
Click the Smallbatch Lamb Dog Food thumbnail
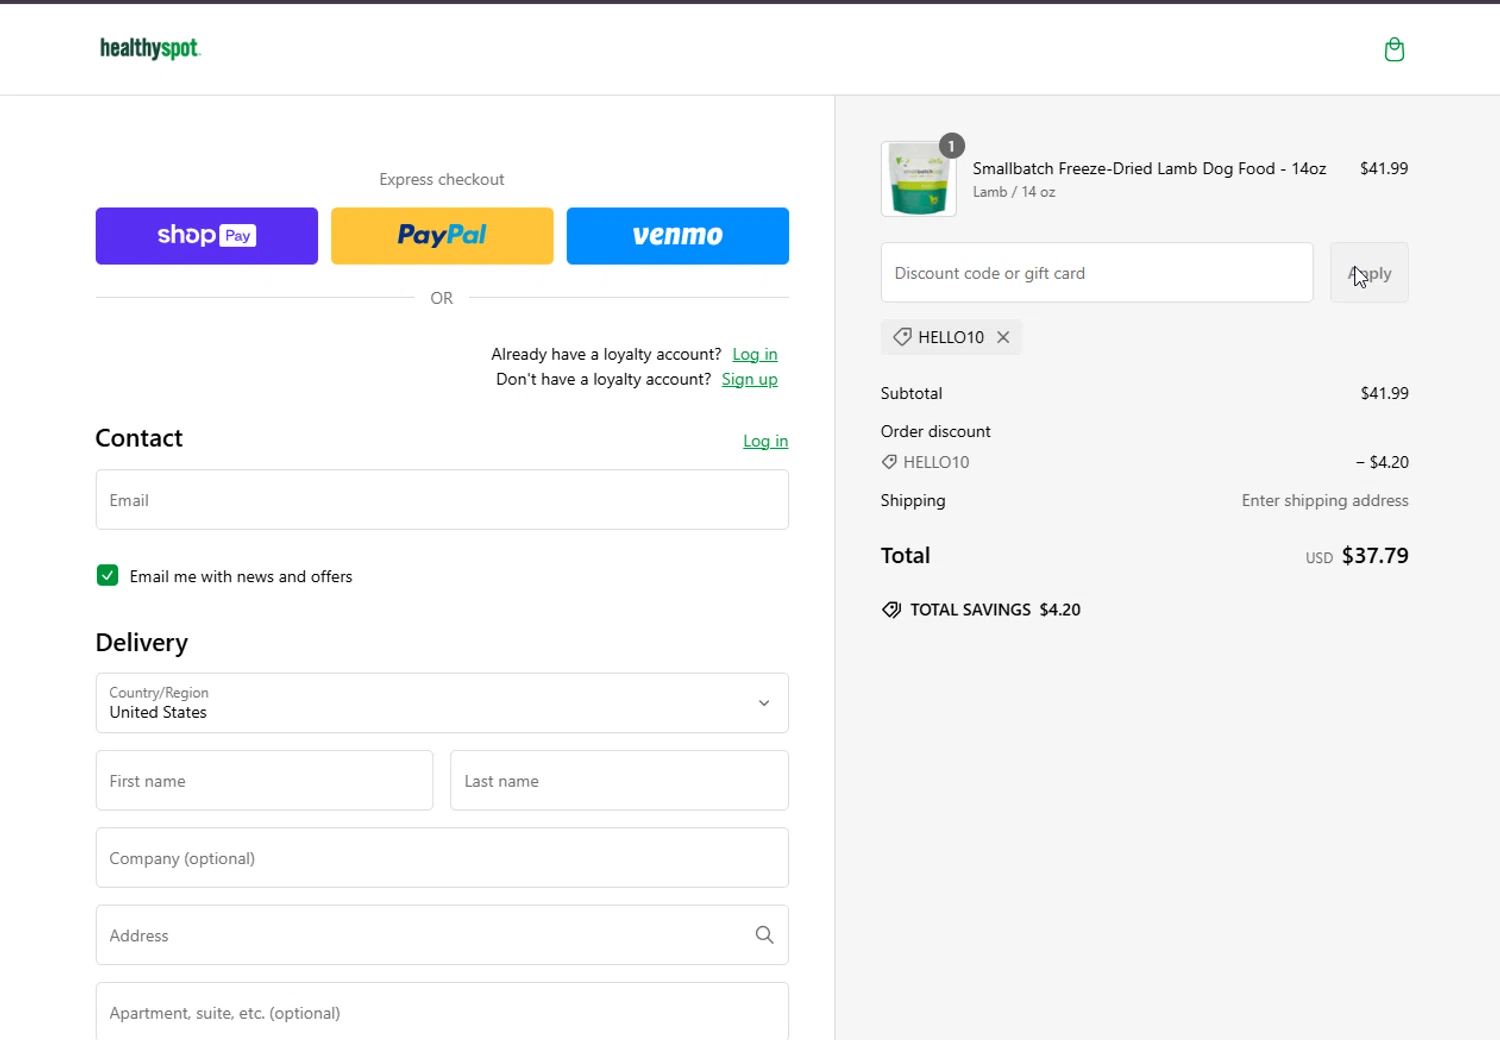(918, 179)
